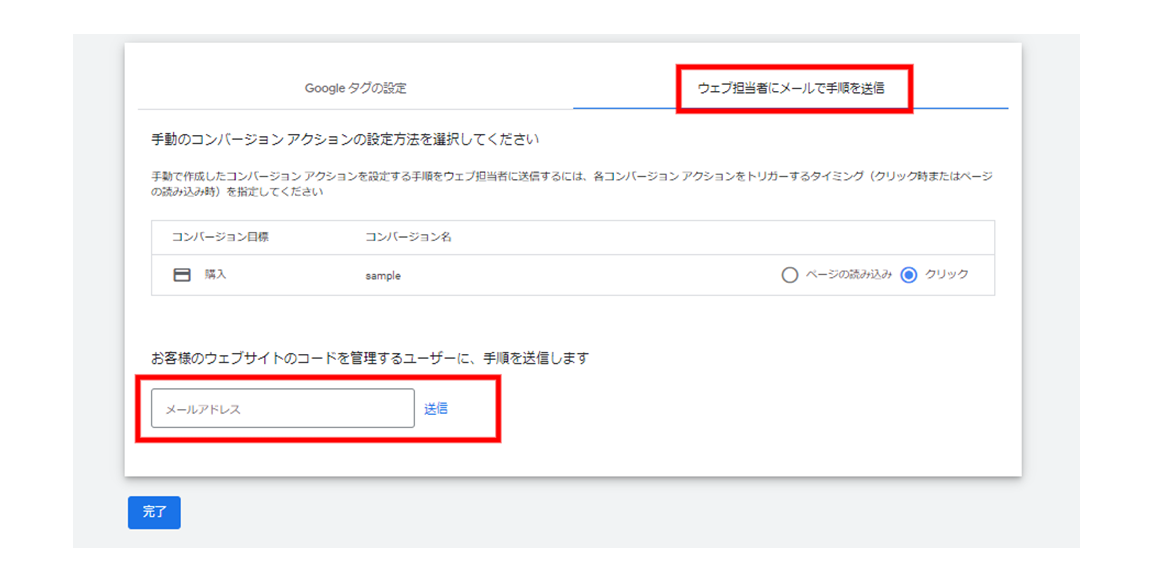Click the コンバージョン名 column header
1153x581 pixels.
pos(409,237)
